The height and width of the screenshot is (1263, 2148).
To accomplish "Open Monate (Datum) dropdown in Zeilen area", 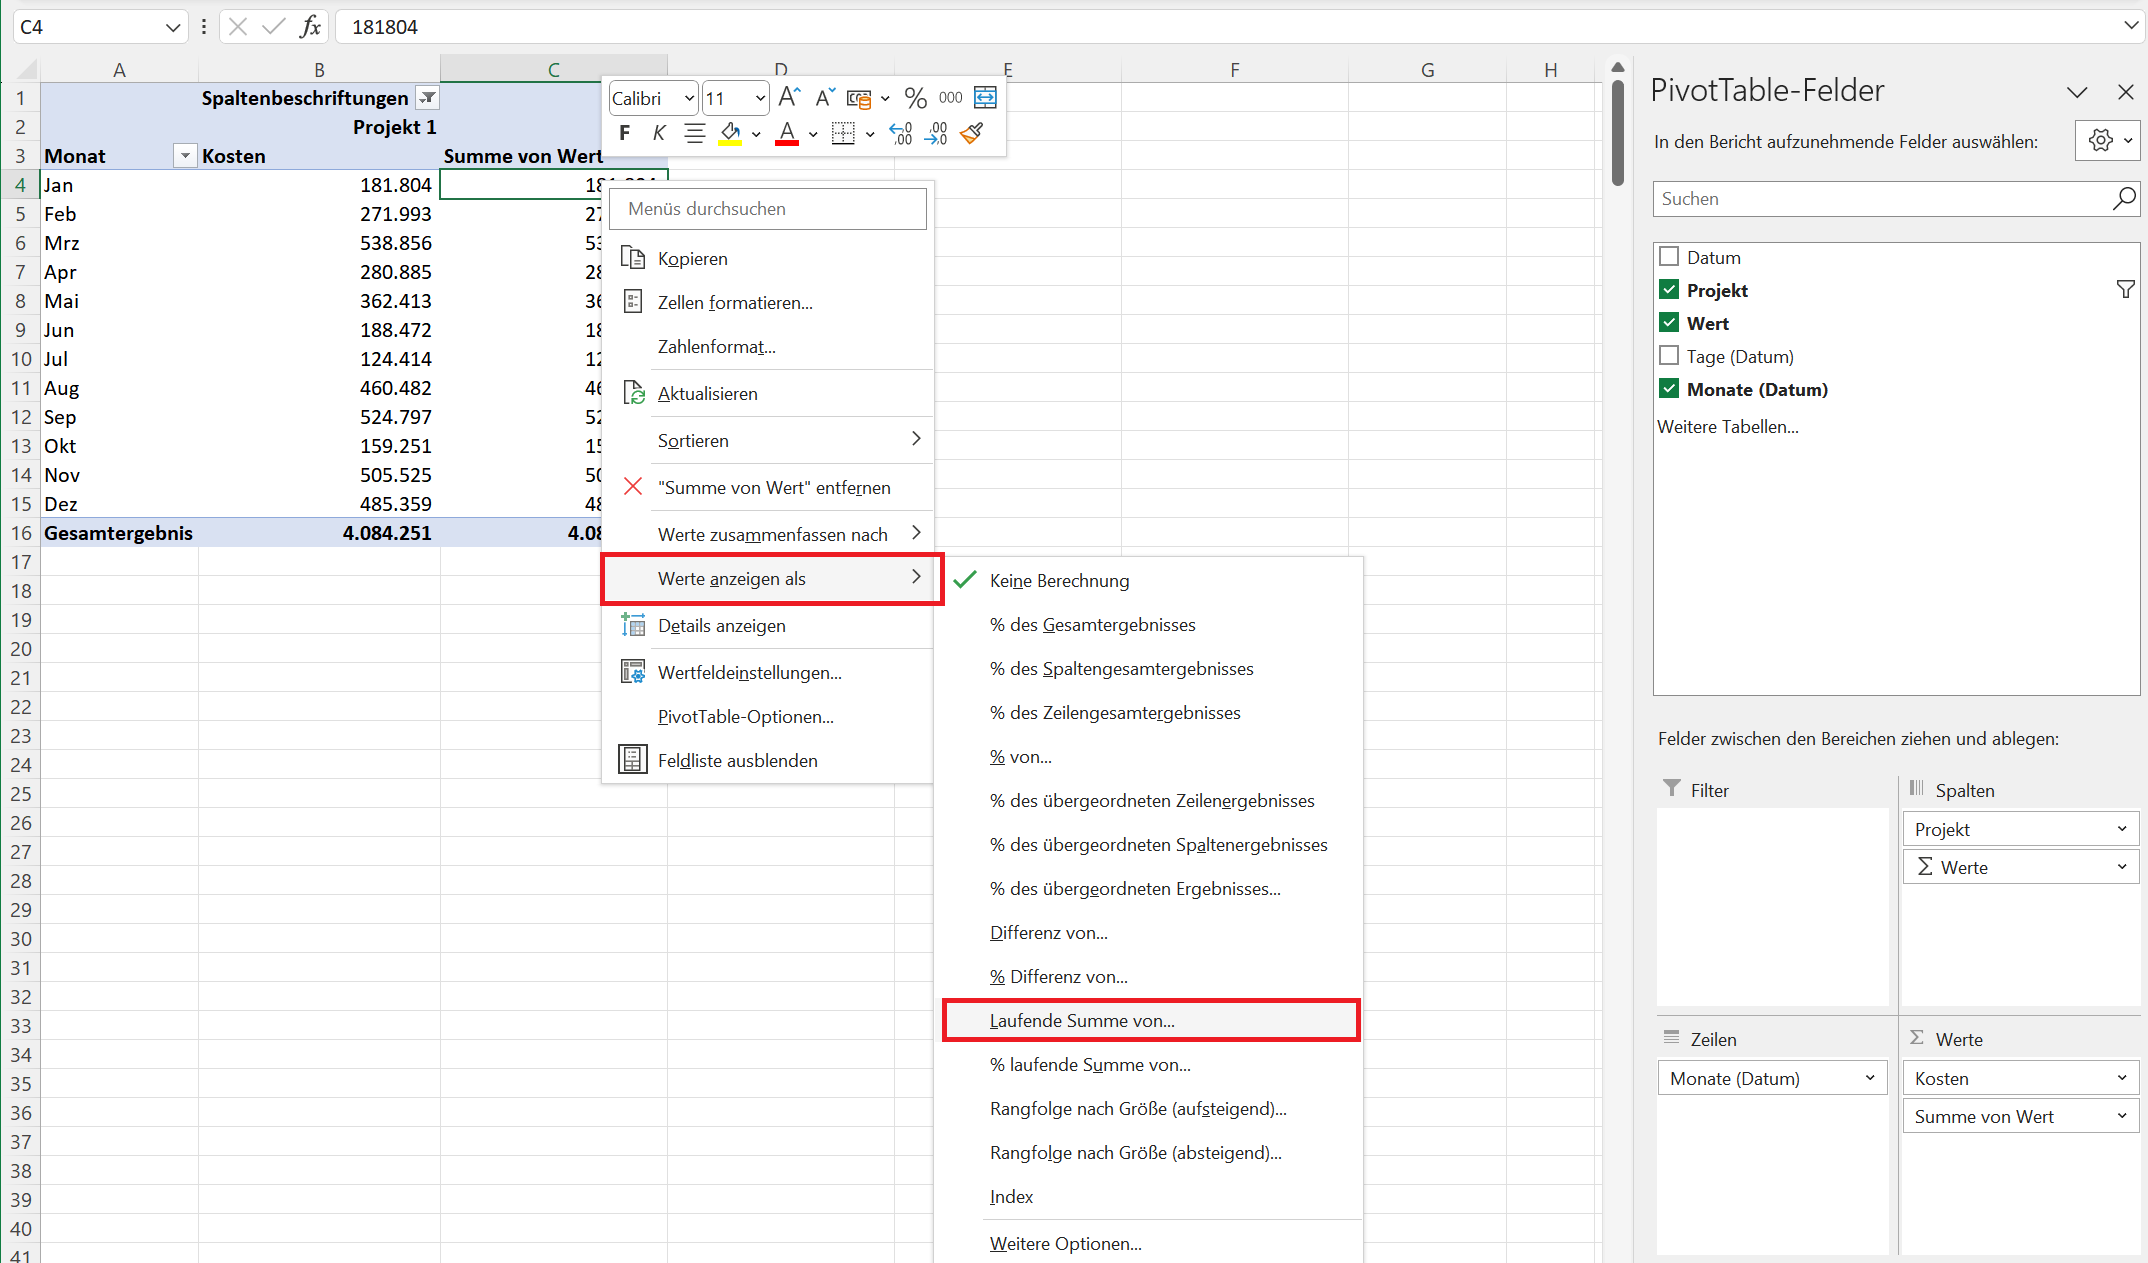I will click(1870, 1078).
